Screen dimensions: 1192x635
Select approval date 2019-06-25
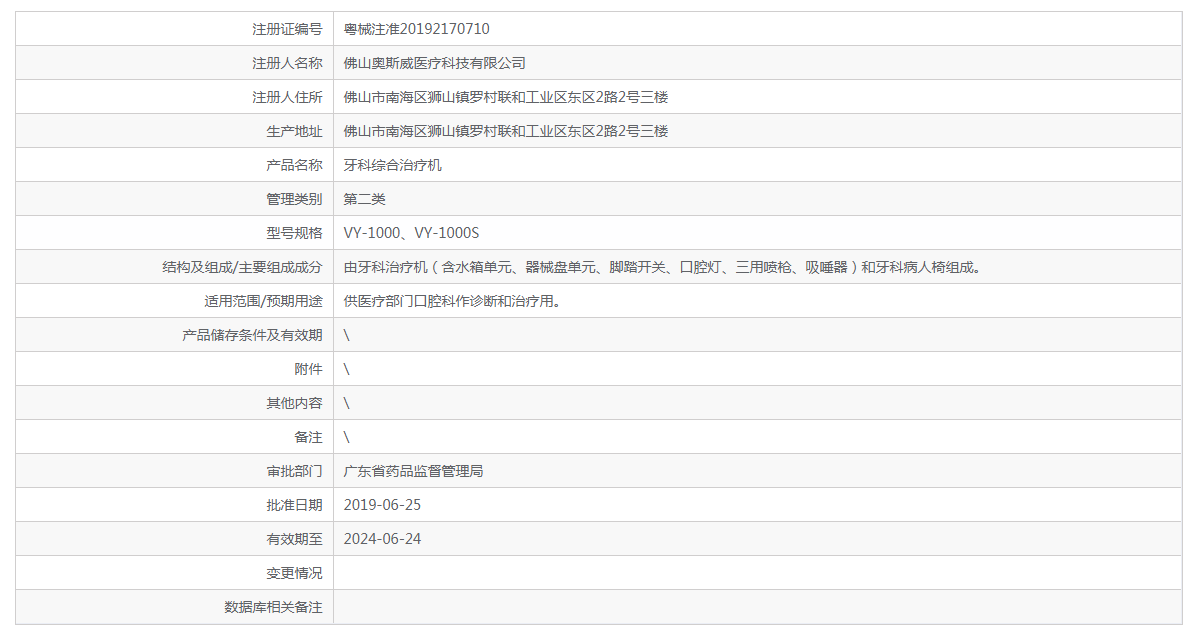(x=382, y=505)
